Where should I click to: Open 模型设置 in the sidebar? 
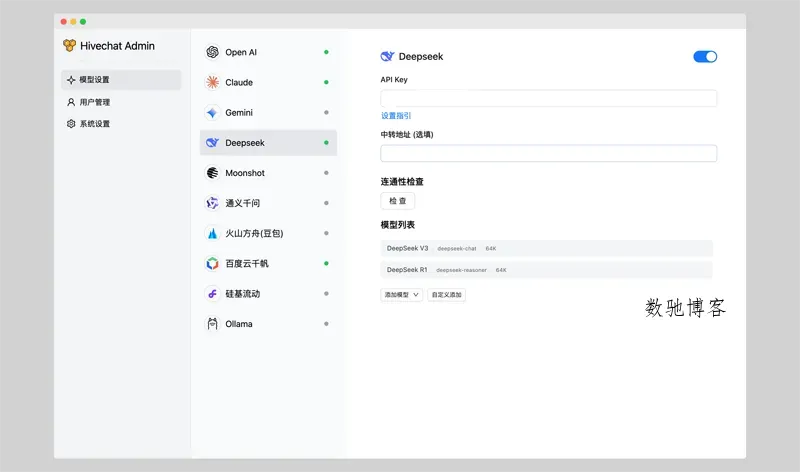point(121,80)
